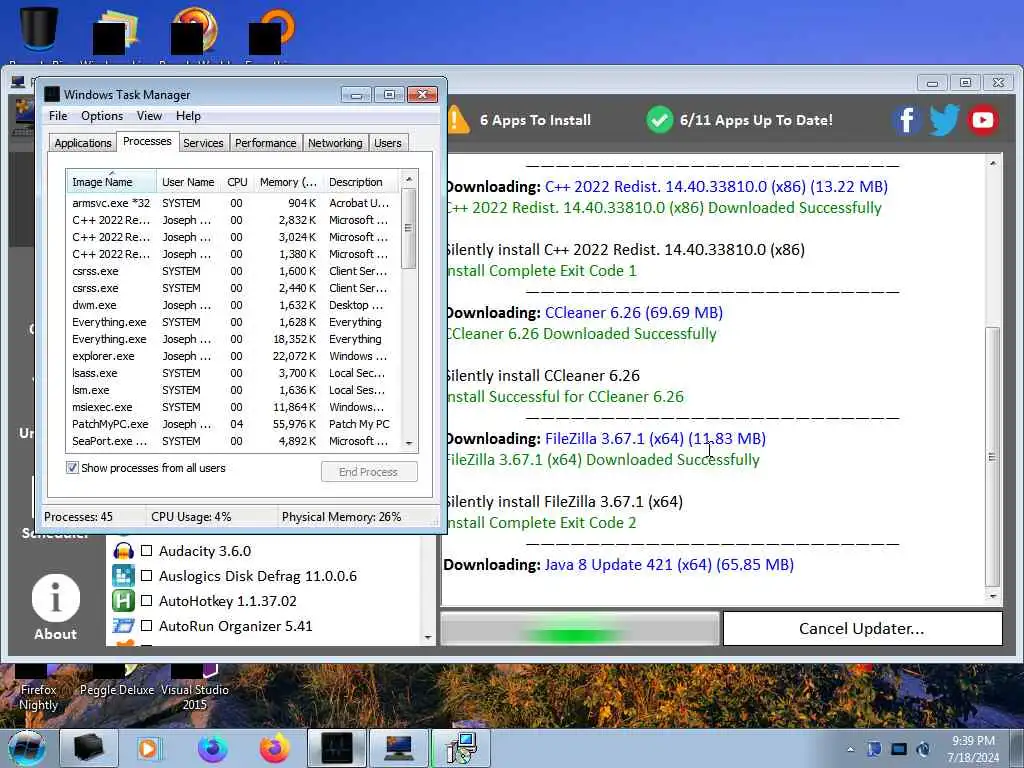
Task: Check the AutoHotkey 1.1.37.02 checkbox
Action: [147, 600]
